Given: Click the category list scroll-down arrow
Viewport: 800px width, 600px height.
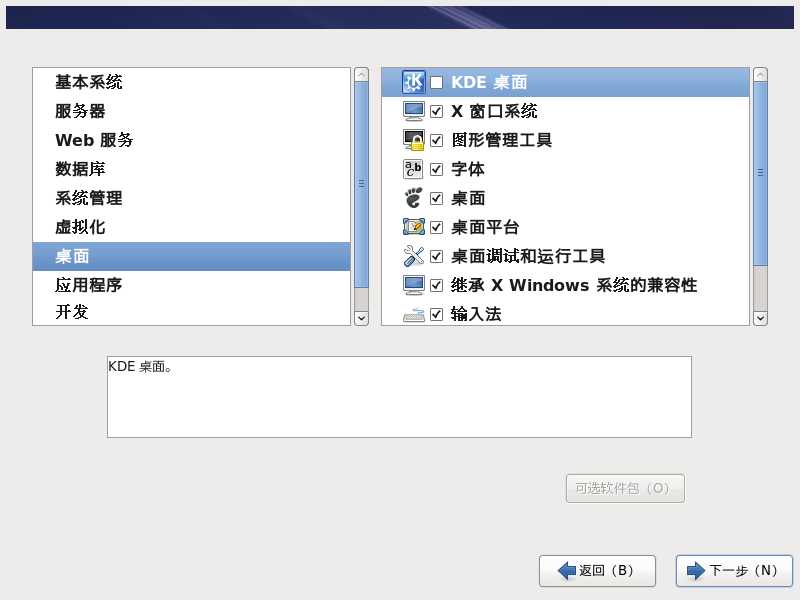Looking at the screenshot, I should pyautogui.click(x=361, y=318).
